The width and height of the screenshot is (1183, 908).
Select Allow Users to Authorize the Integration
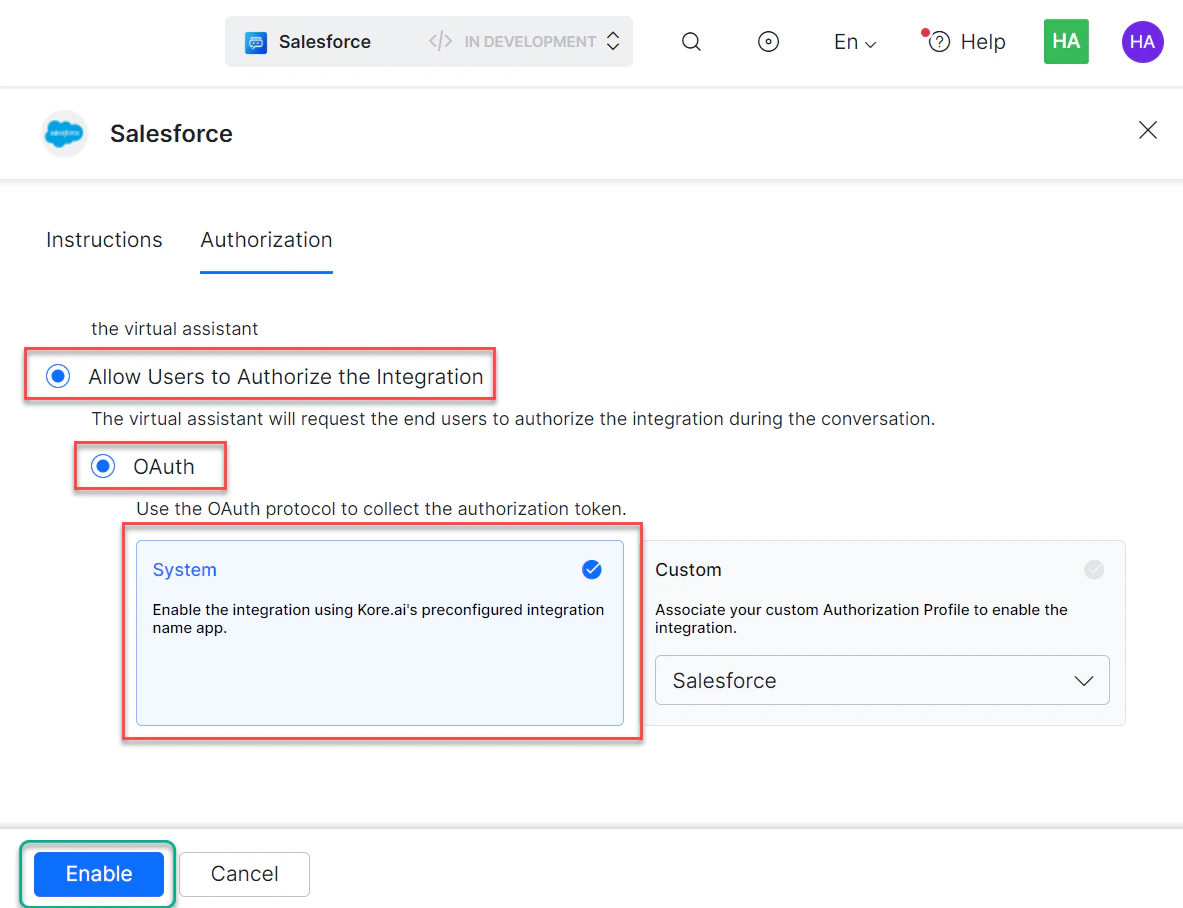coord(57,376)
